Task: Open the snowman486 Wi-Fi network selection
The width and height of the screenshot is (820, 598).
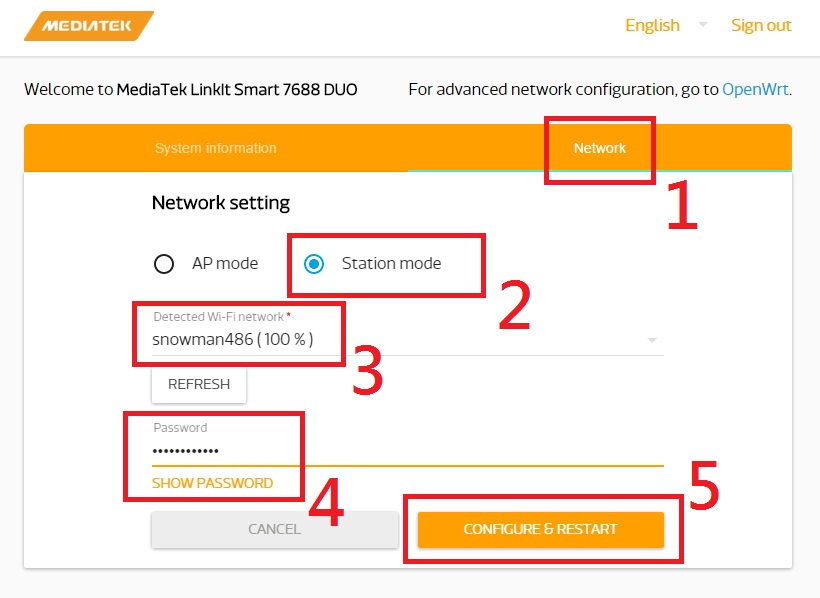Action: (x=407, y=340)
